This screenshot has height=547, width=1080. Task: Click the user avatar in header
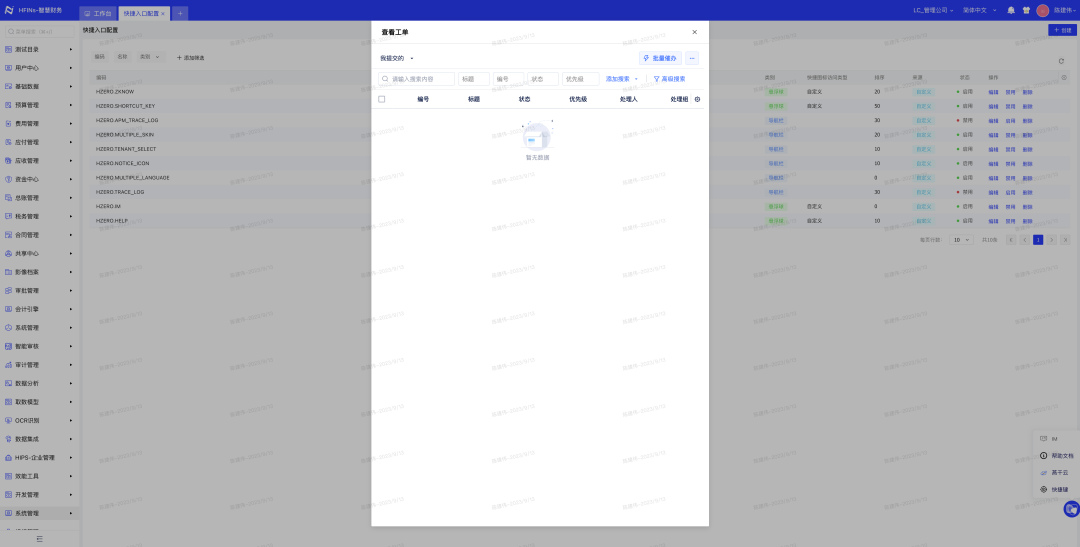click(1043, 10)
